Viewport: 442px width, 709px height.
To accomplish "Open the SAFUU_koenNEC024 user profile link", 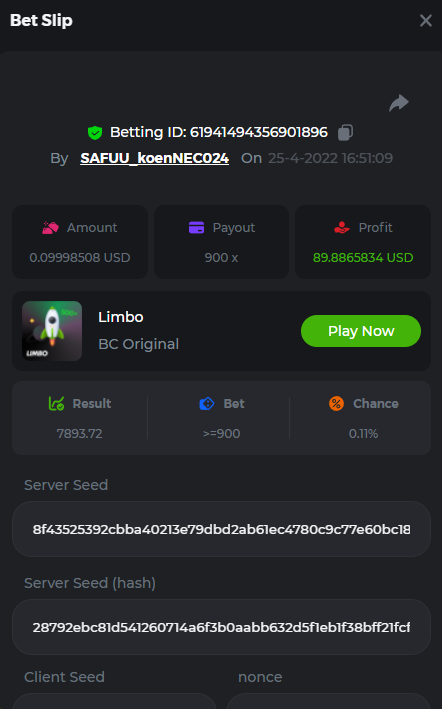I will point(155,158).
